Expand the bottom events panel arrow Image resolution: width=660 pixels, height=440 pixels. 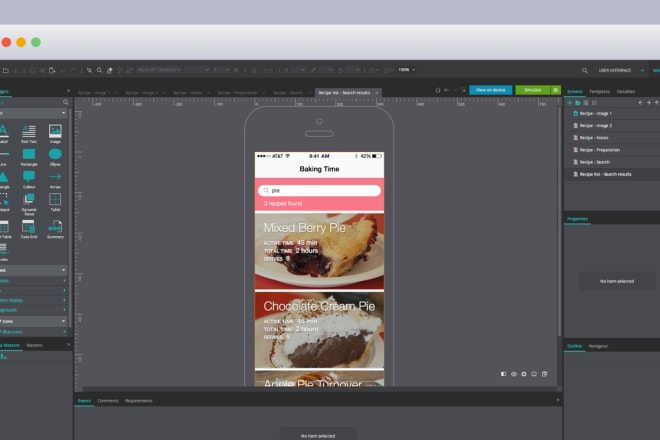[x=558, y=400]
